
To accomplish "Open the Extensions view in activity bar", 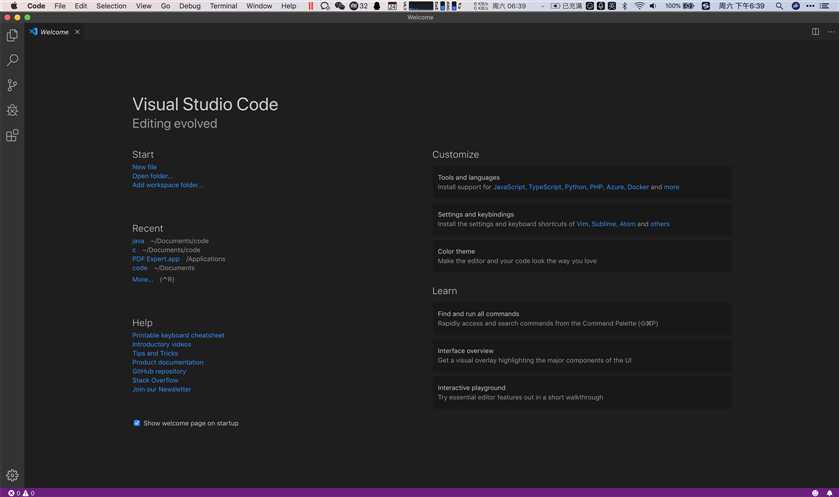I will point(12,135).
